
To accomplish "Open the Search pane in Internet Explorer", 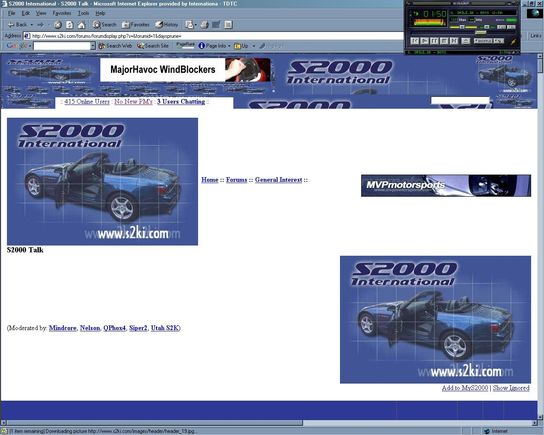I will coord(104,25).
